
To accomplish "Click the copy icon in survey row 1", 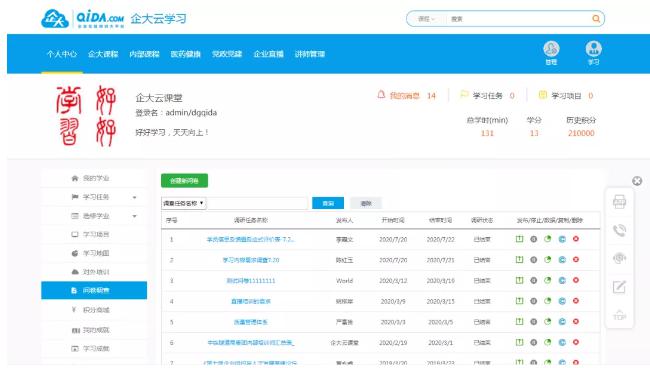I will click(562, 239).
